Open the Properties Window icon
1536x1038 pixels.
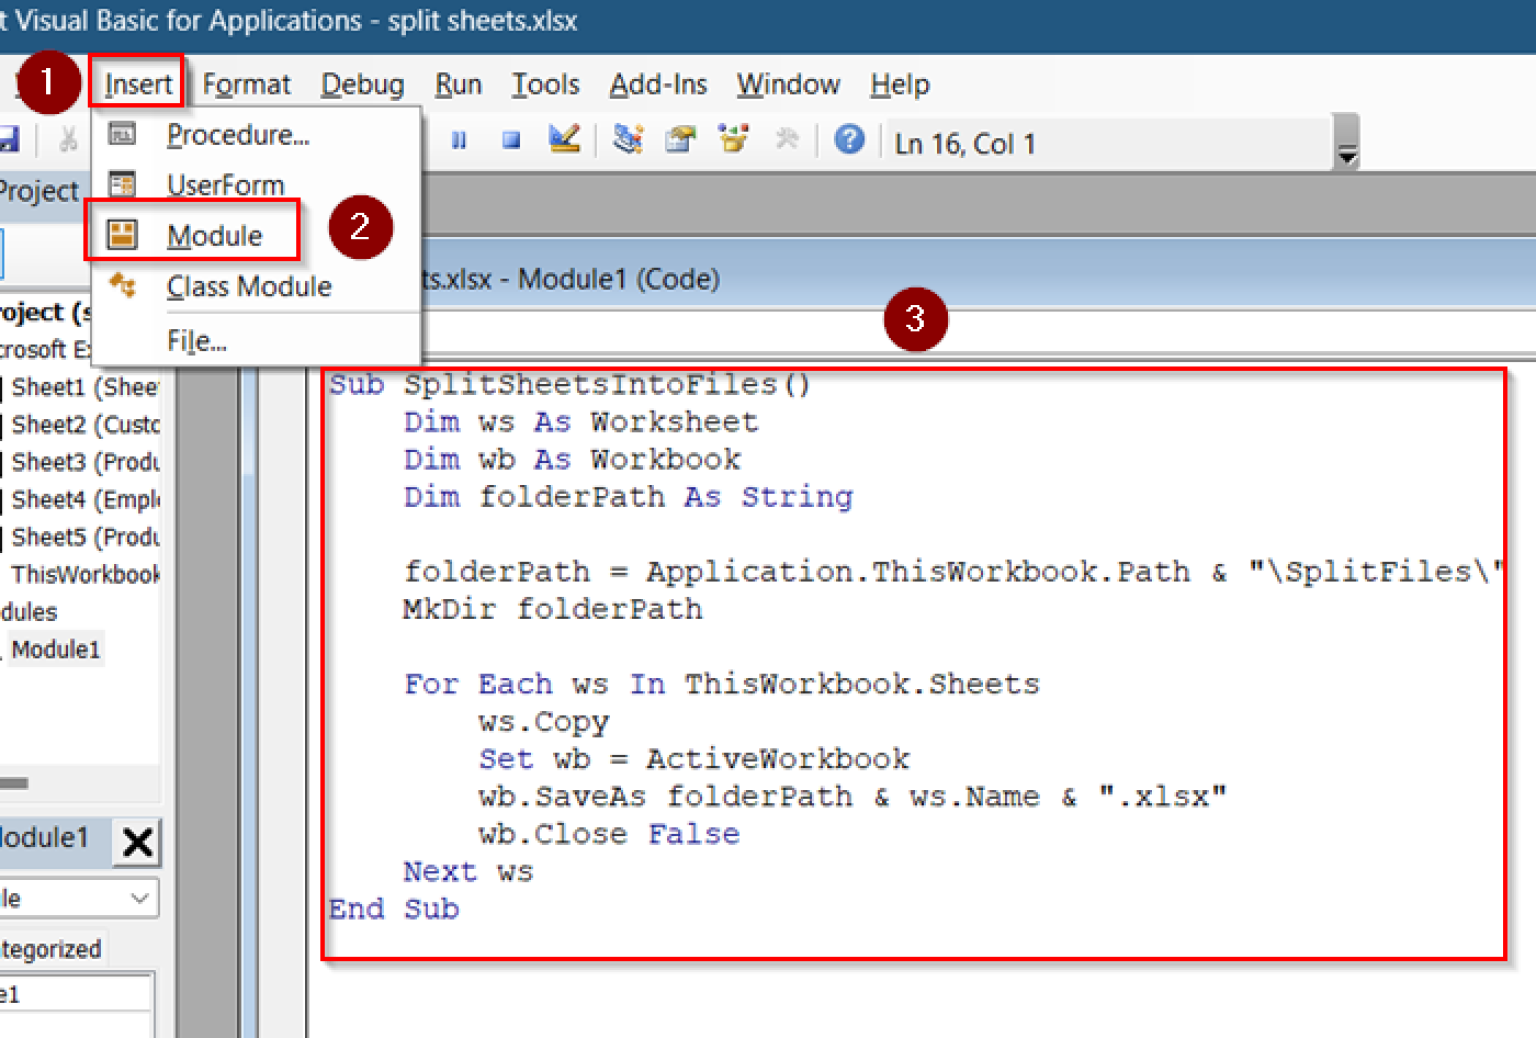(x=681, y=141)
